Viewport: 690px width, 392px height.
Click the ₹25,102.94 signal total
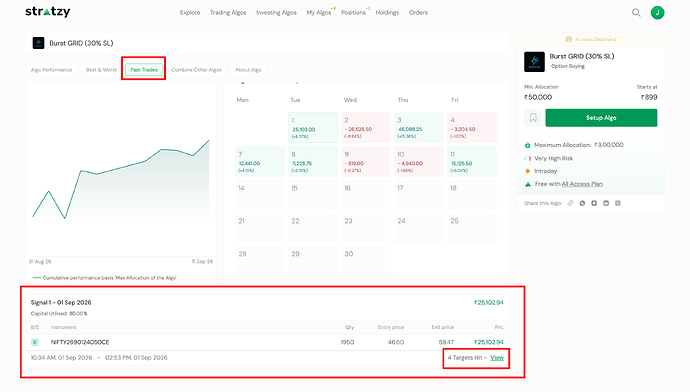tap(488, 303)
